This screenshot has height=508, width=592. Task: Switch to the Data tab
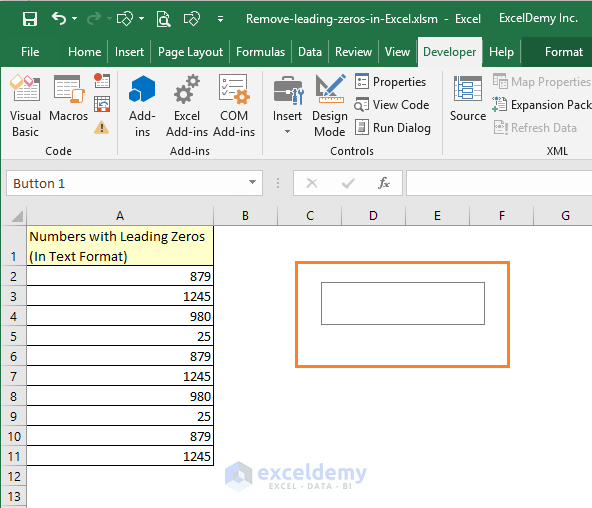310,52
